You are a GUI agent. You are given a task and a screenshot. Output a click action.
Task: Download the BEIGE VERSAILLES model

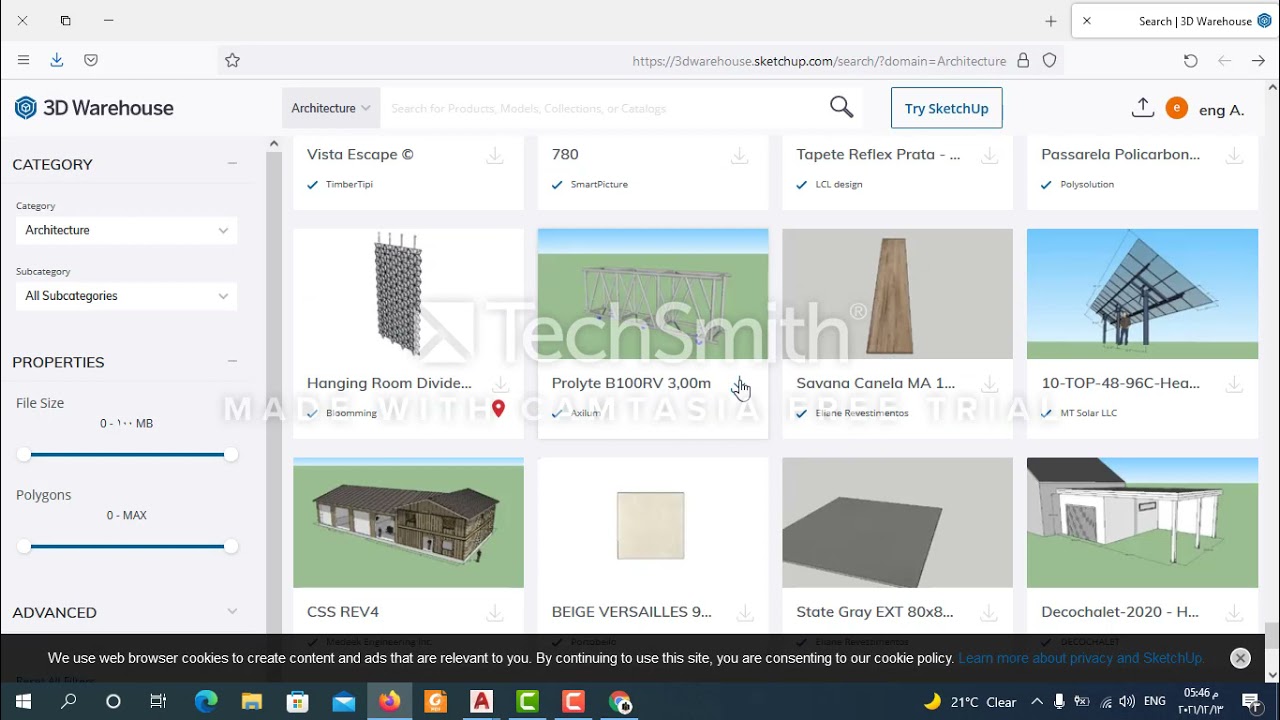click(x=744, y=612)
